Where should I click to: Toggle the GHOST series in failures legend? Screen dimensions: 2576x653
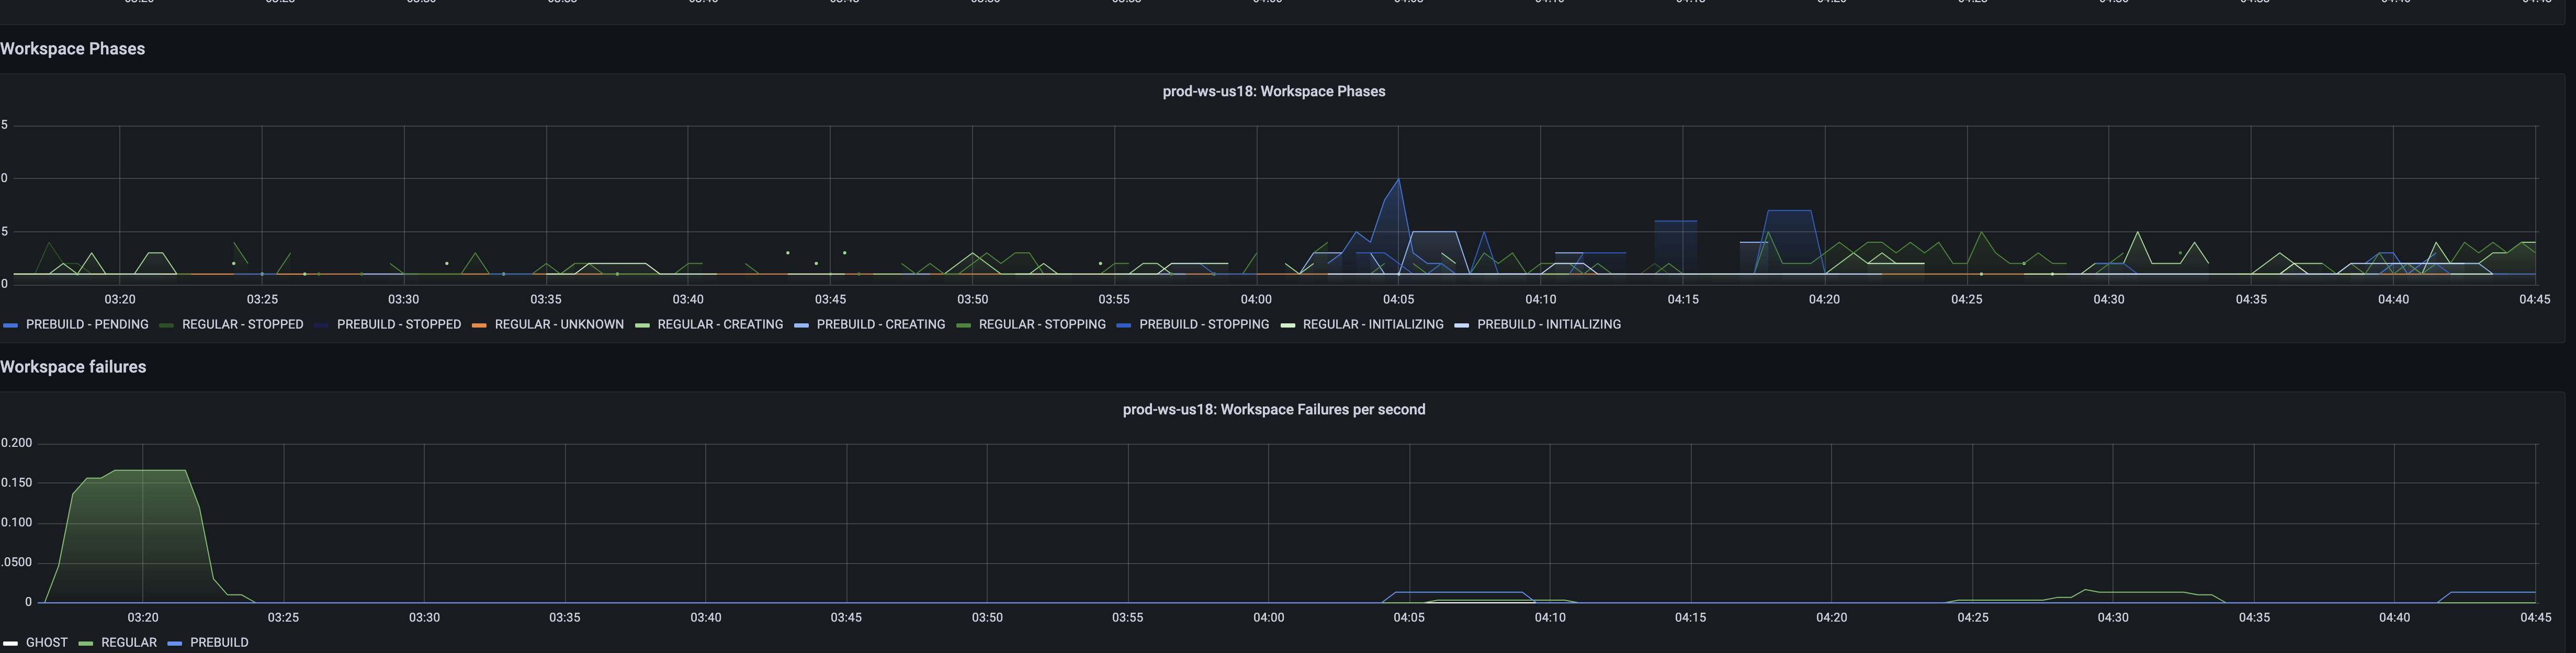tap(47, 642)
